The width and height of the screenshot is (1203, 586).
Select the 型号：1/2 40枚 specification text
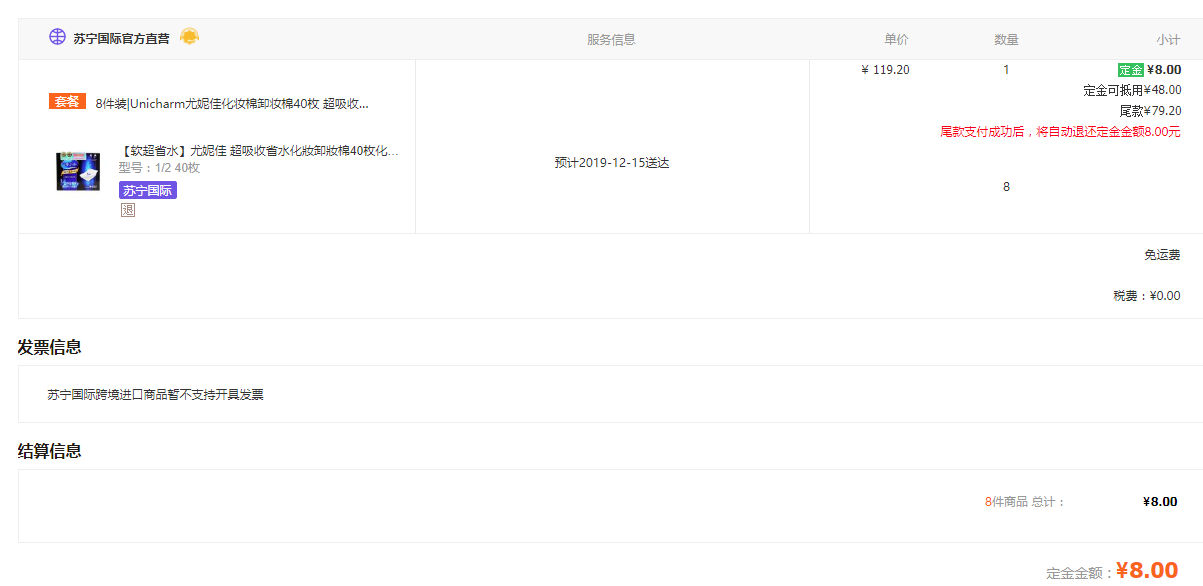coord(159,168)
